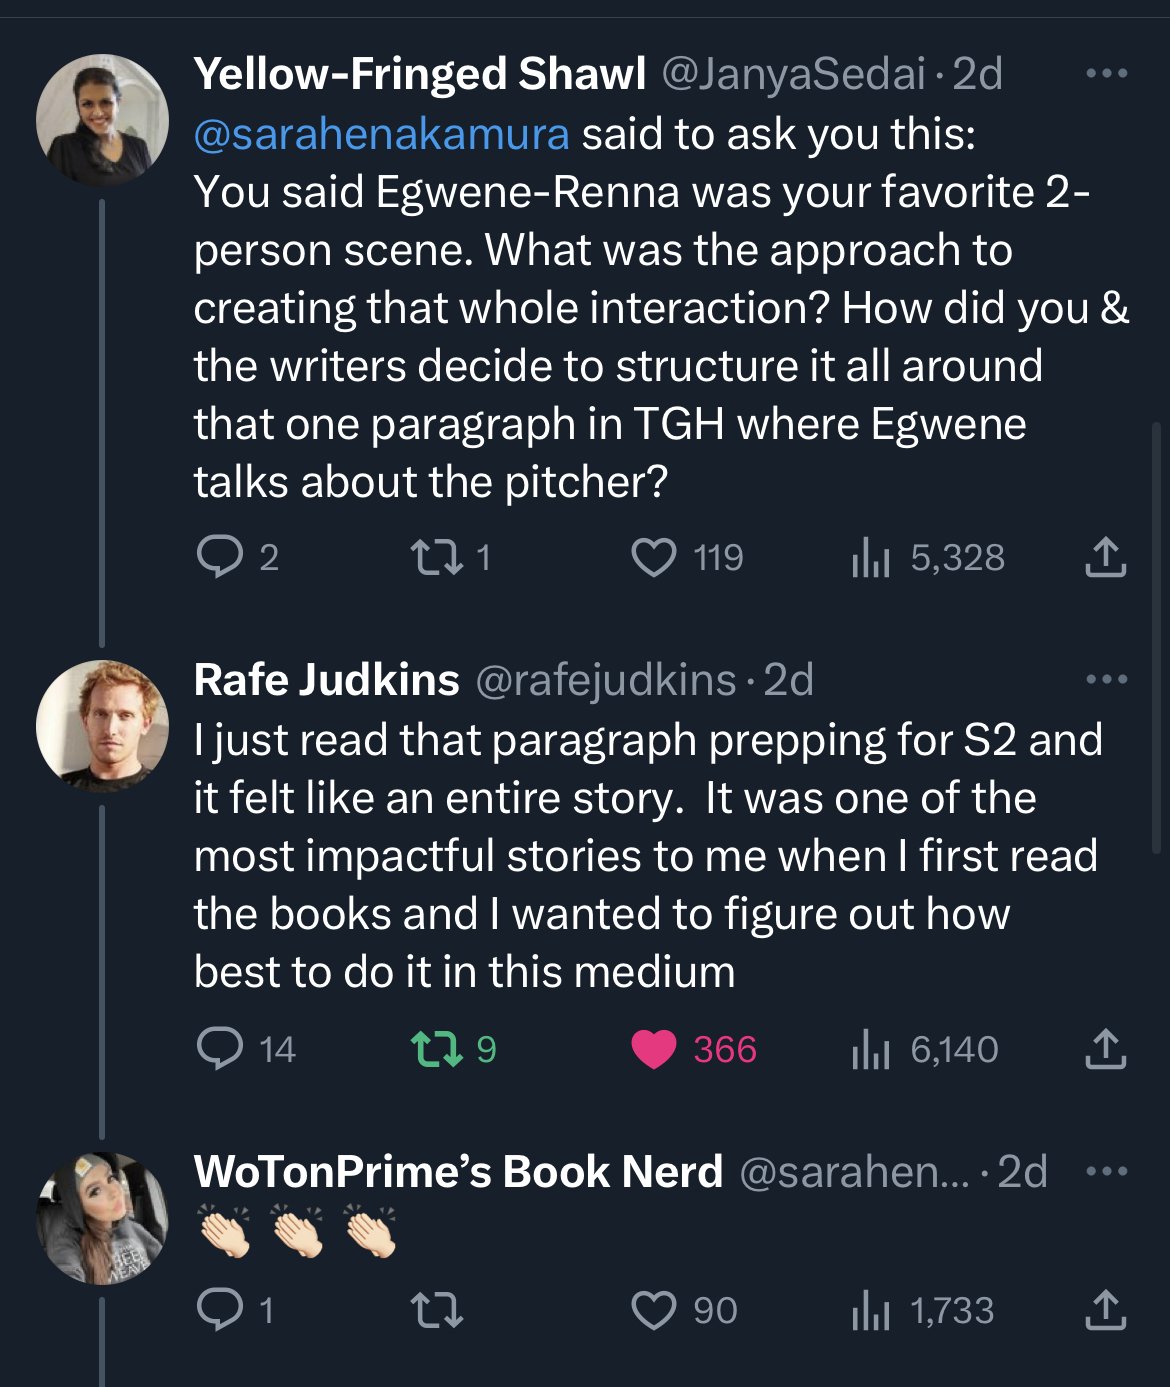1170x1387 pixels.
Task: Like the clapping emoji tweet
Action: [x=654, y=1310]
